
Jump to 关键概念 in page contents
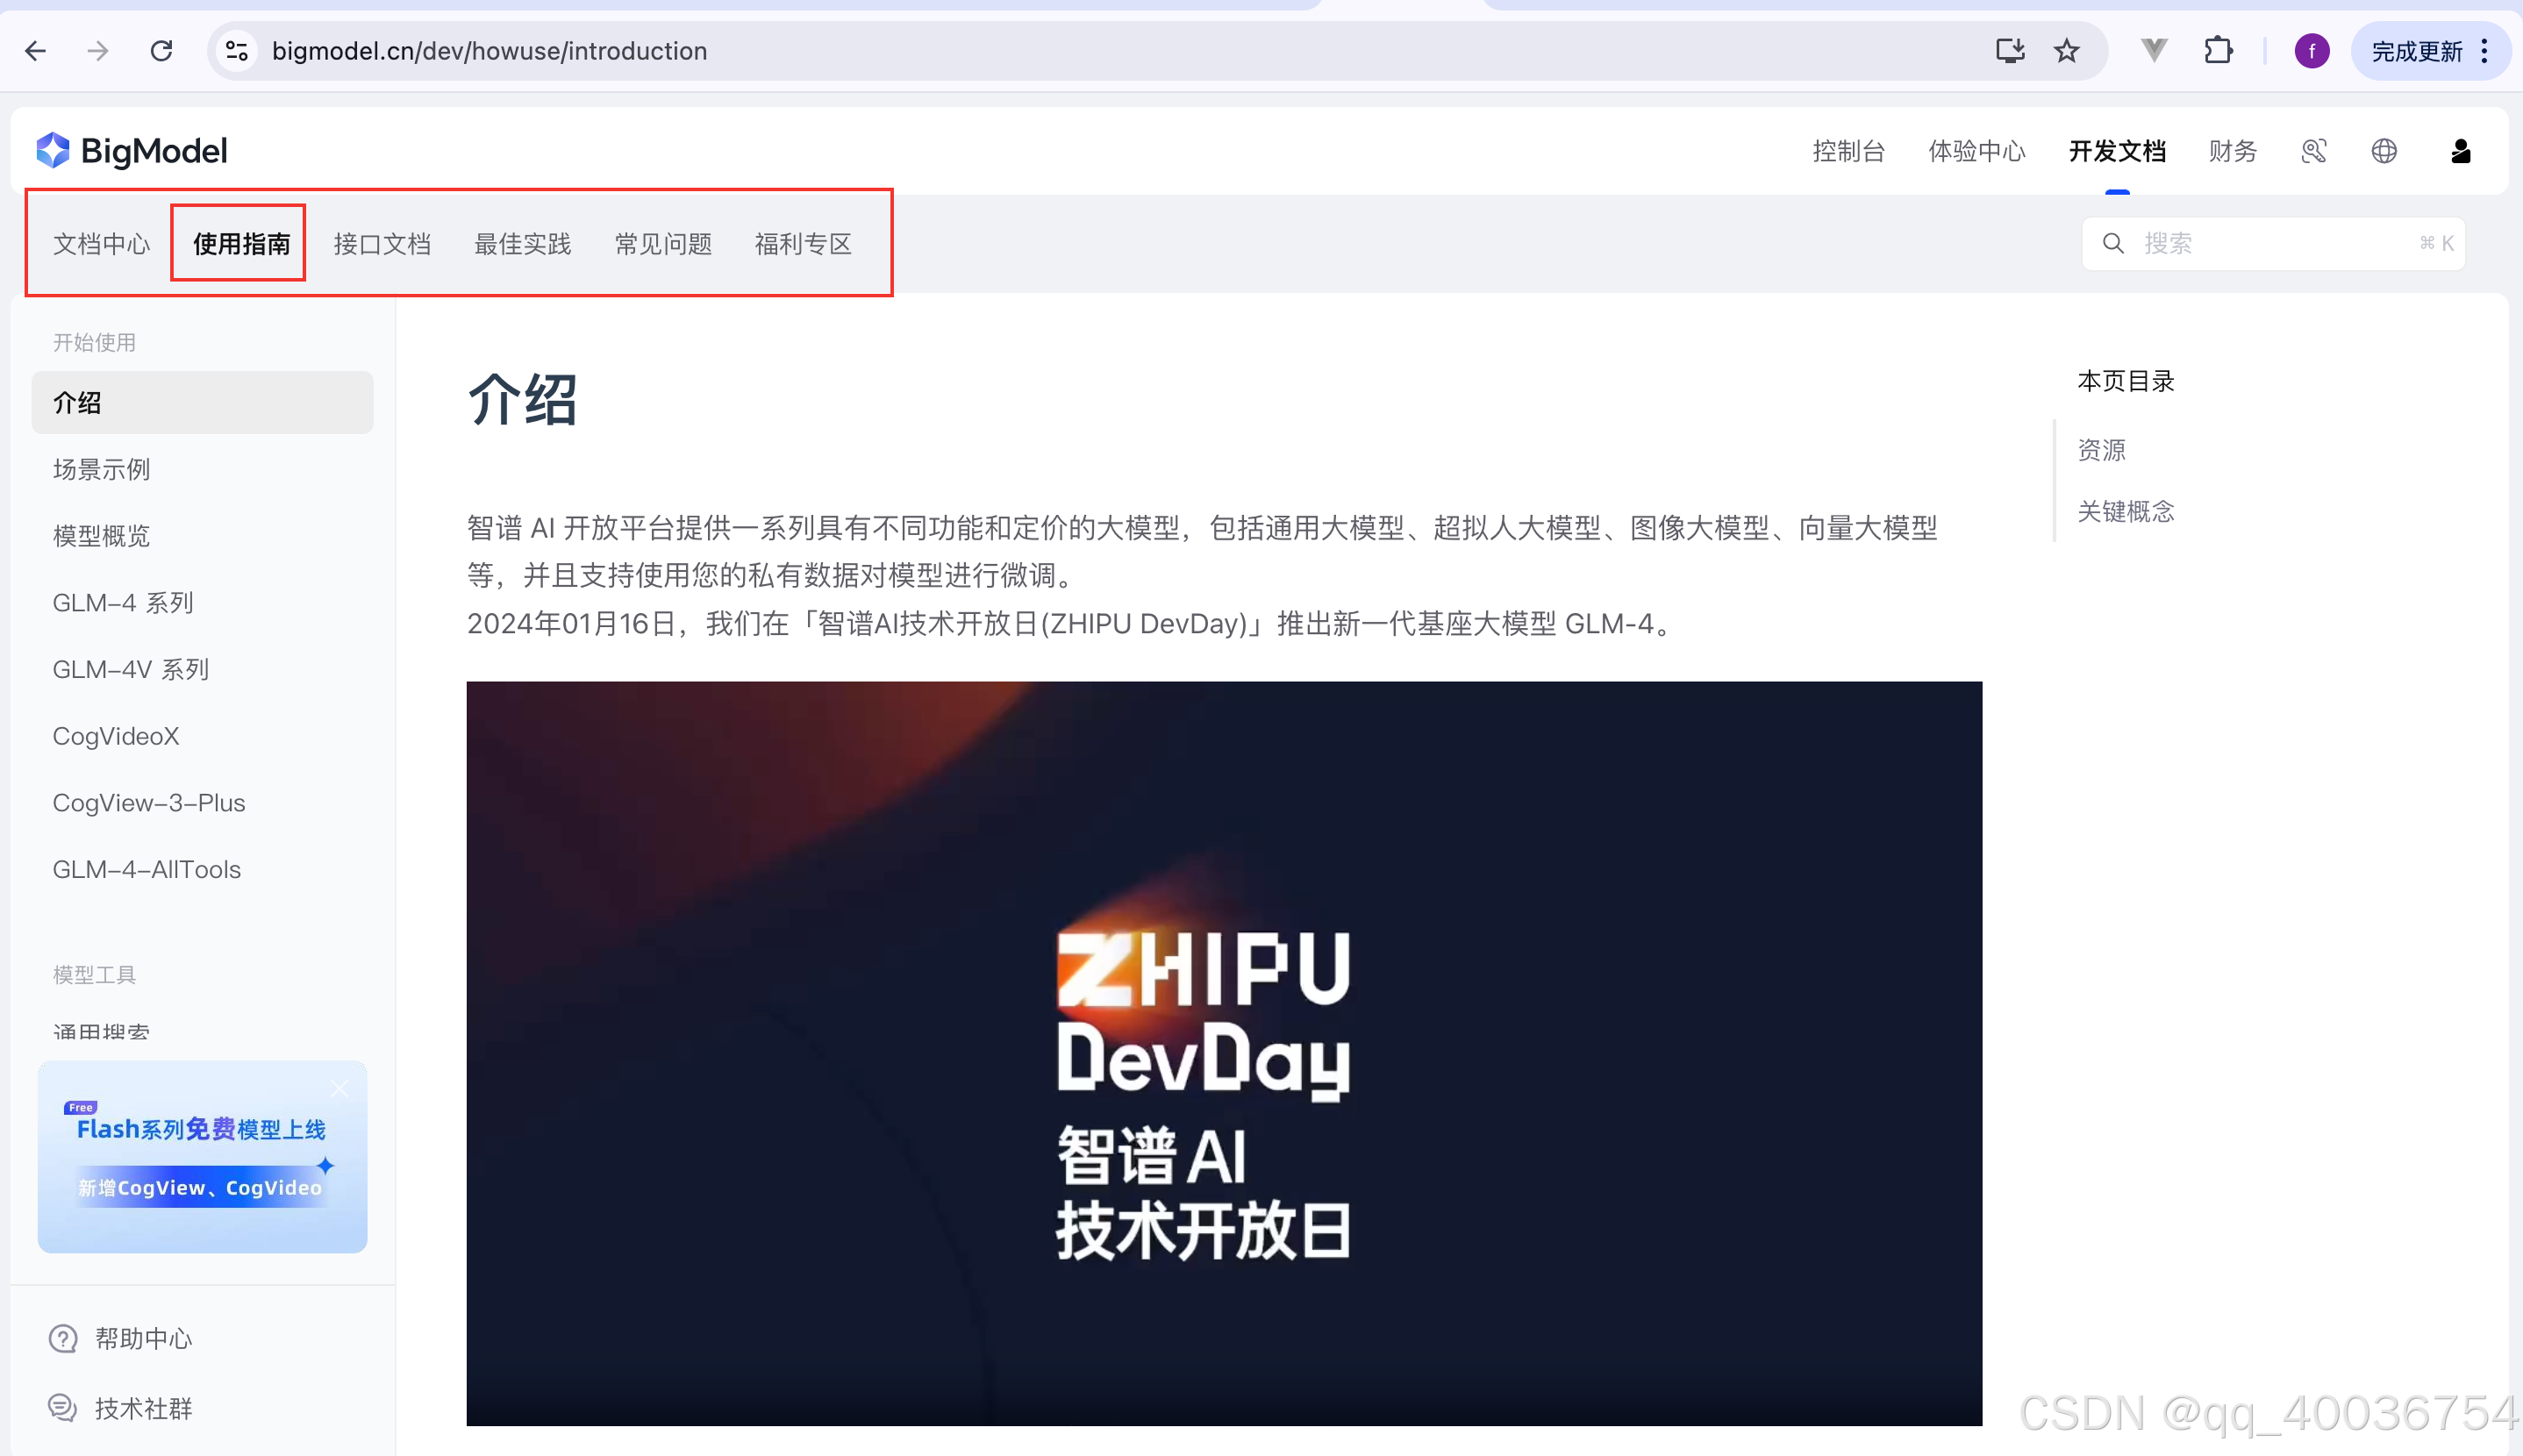point(2125,512)
